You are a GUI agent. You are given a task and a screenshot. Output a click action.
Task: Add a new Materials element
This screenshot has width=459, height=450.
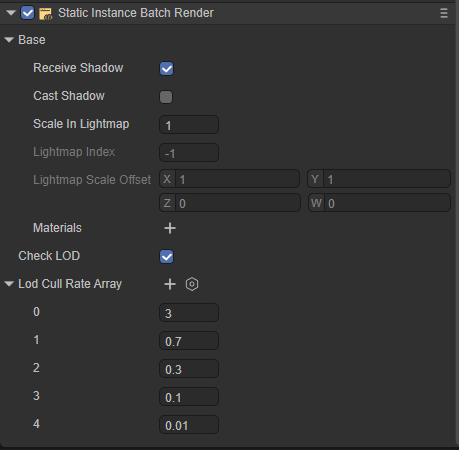[170, 228]
